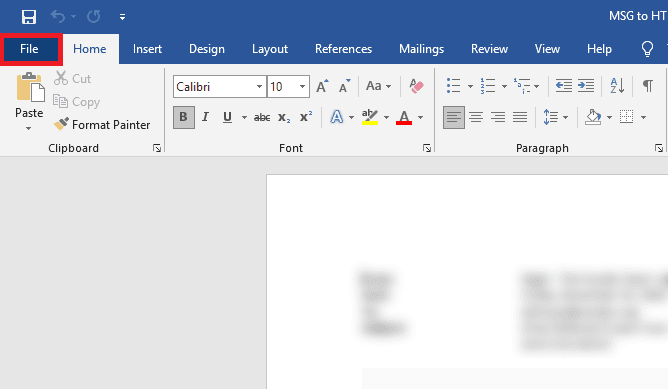Expand underline style dropdown arrow

tap(244, 118)
